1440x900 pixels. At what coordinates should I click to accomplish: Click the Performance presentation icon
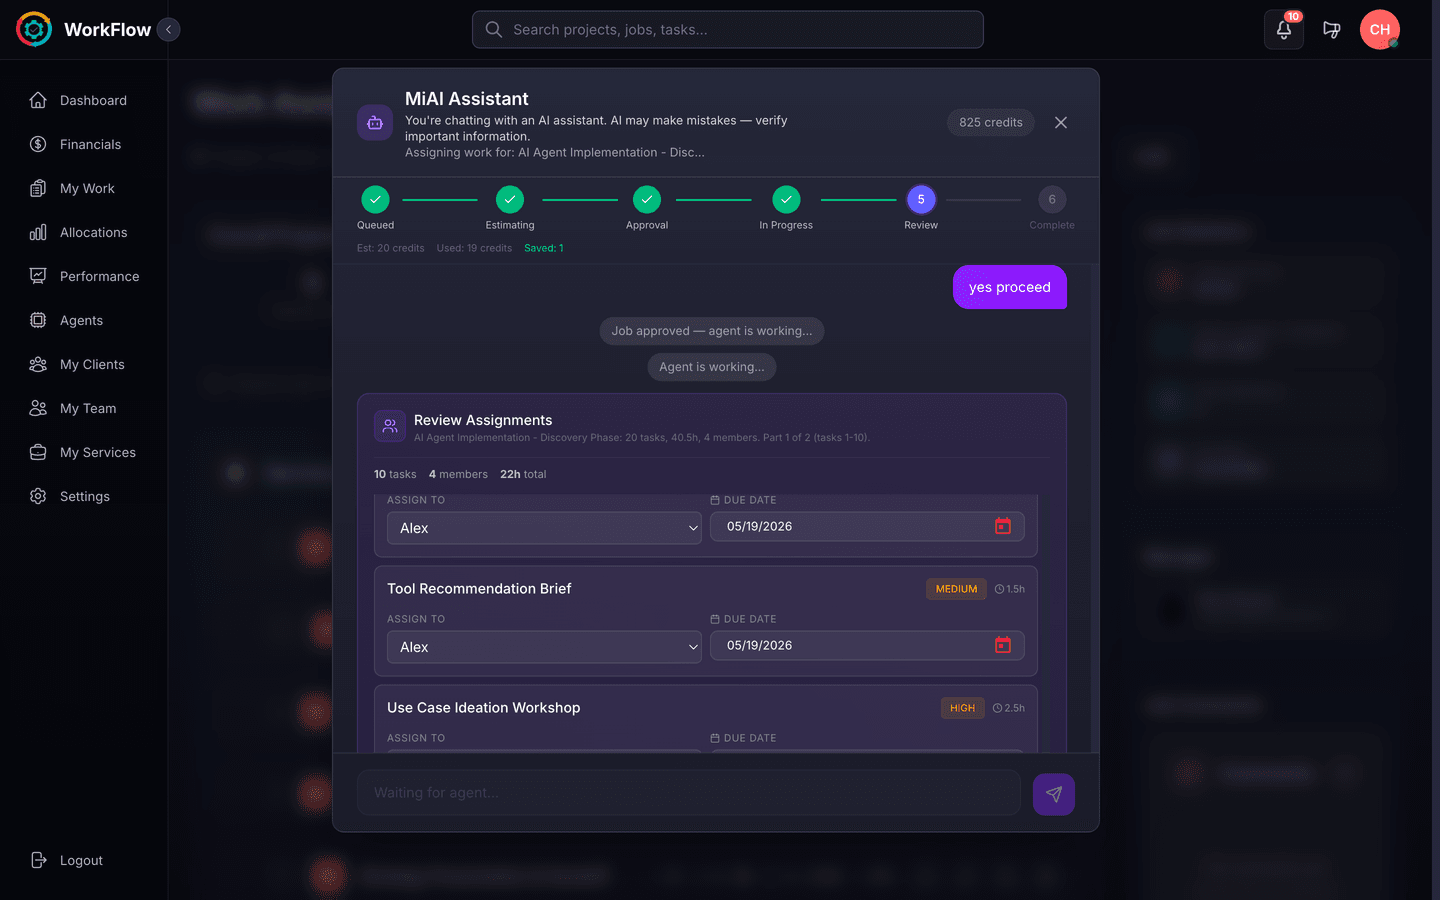click(x=38, y=276)
